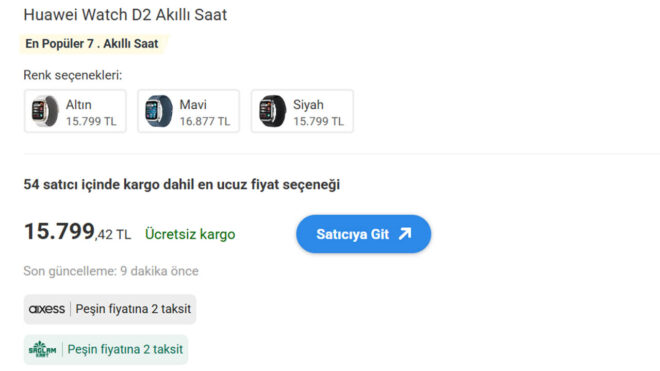Open En Popüler 7. Akıllı Saat badge
Screen dimensions: 660x371
(92, 43)
